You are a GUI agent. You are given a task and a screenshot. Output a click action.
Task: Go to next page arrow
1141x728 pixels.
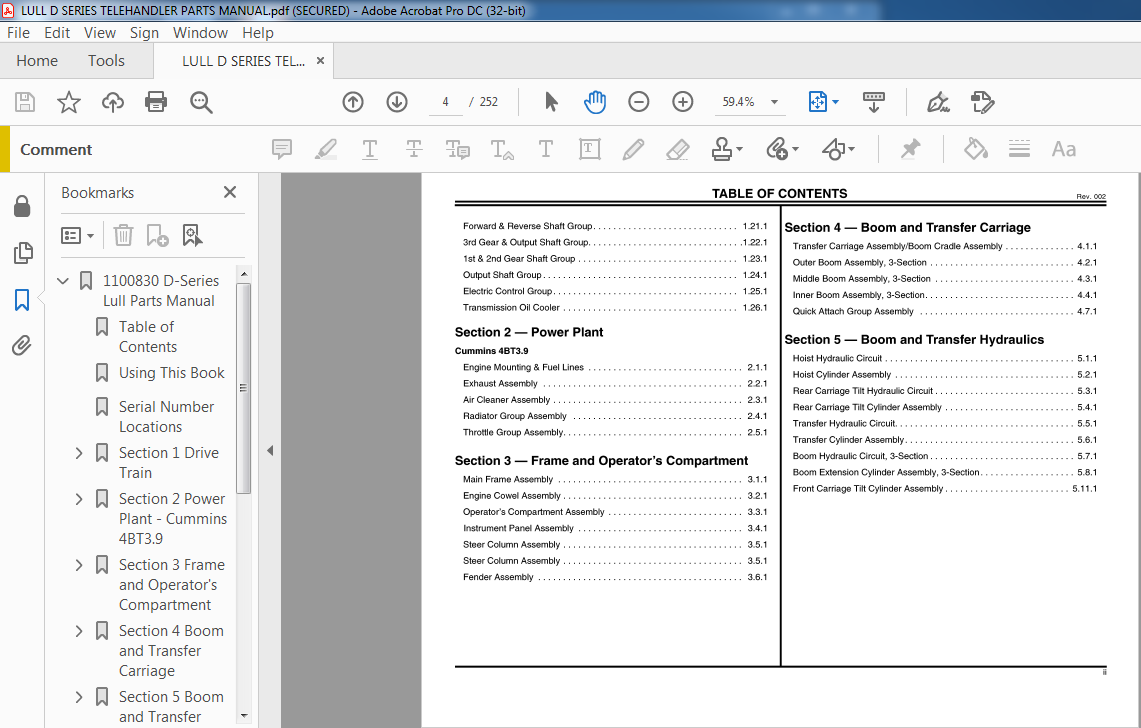[x=397, y=102]
